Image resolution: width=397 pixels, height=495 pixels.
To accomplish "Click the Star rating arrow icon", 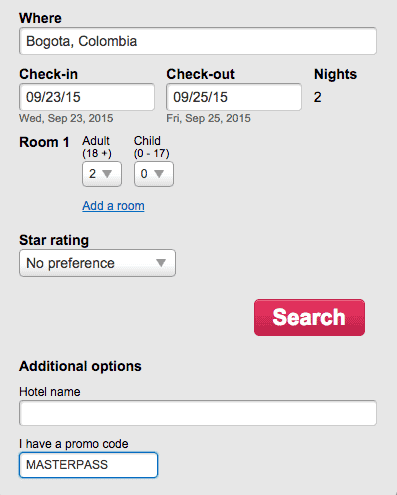I will tap(161, 263).
